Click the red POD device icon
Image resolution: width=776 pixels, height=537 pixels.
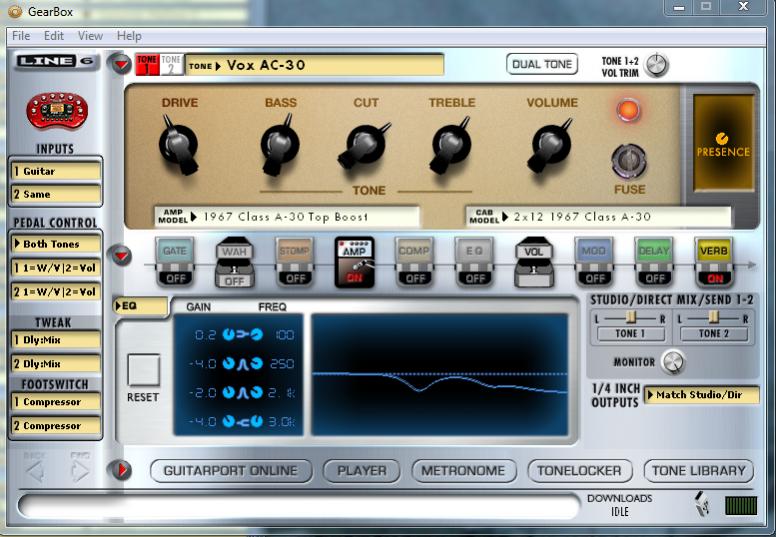point(57,110)
